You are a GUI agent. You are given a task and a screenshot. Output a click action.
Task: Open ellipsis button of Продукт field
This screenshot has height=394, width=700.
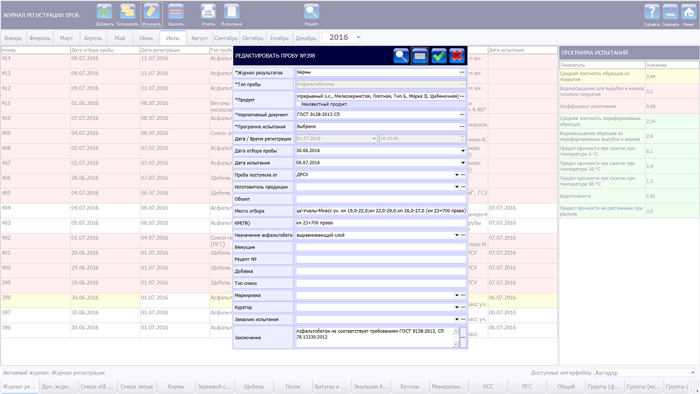(x=462, y=96)
